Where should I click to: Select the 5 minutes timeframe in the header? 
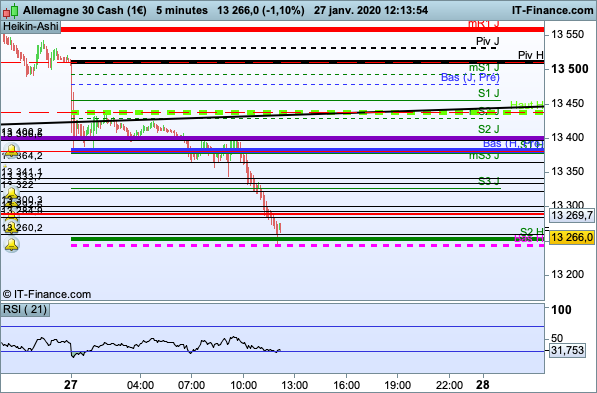[182, 10]
